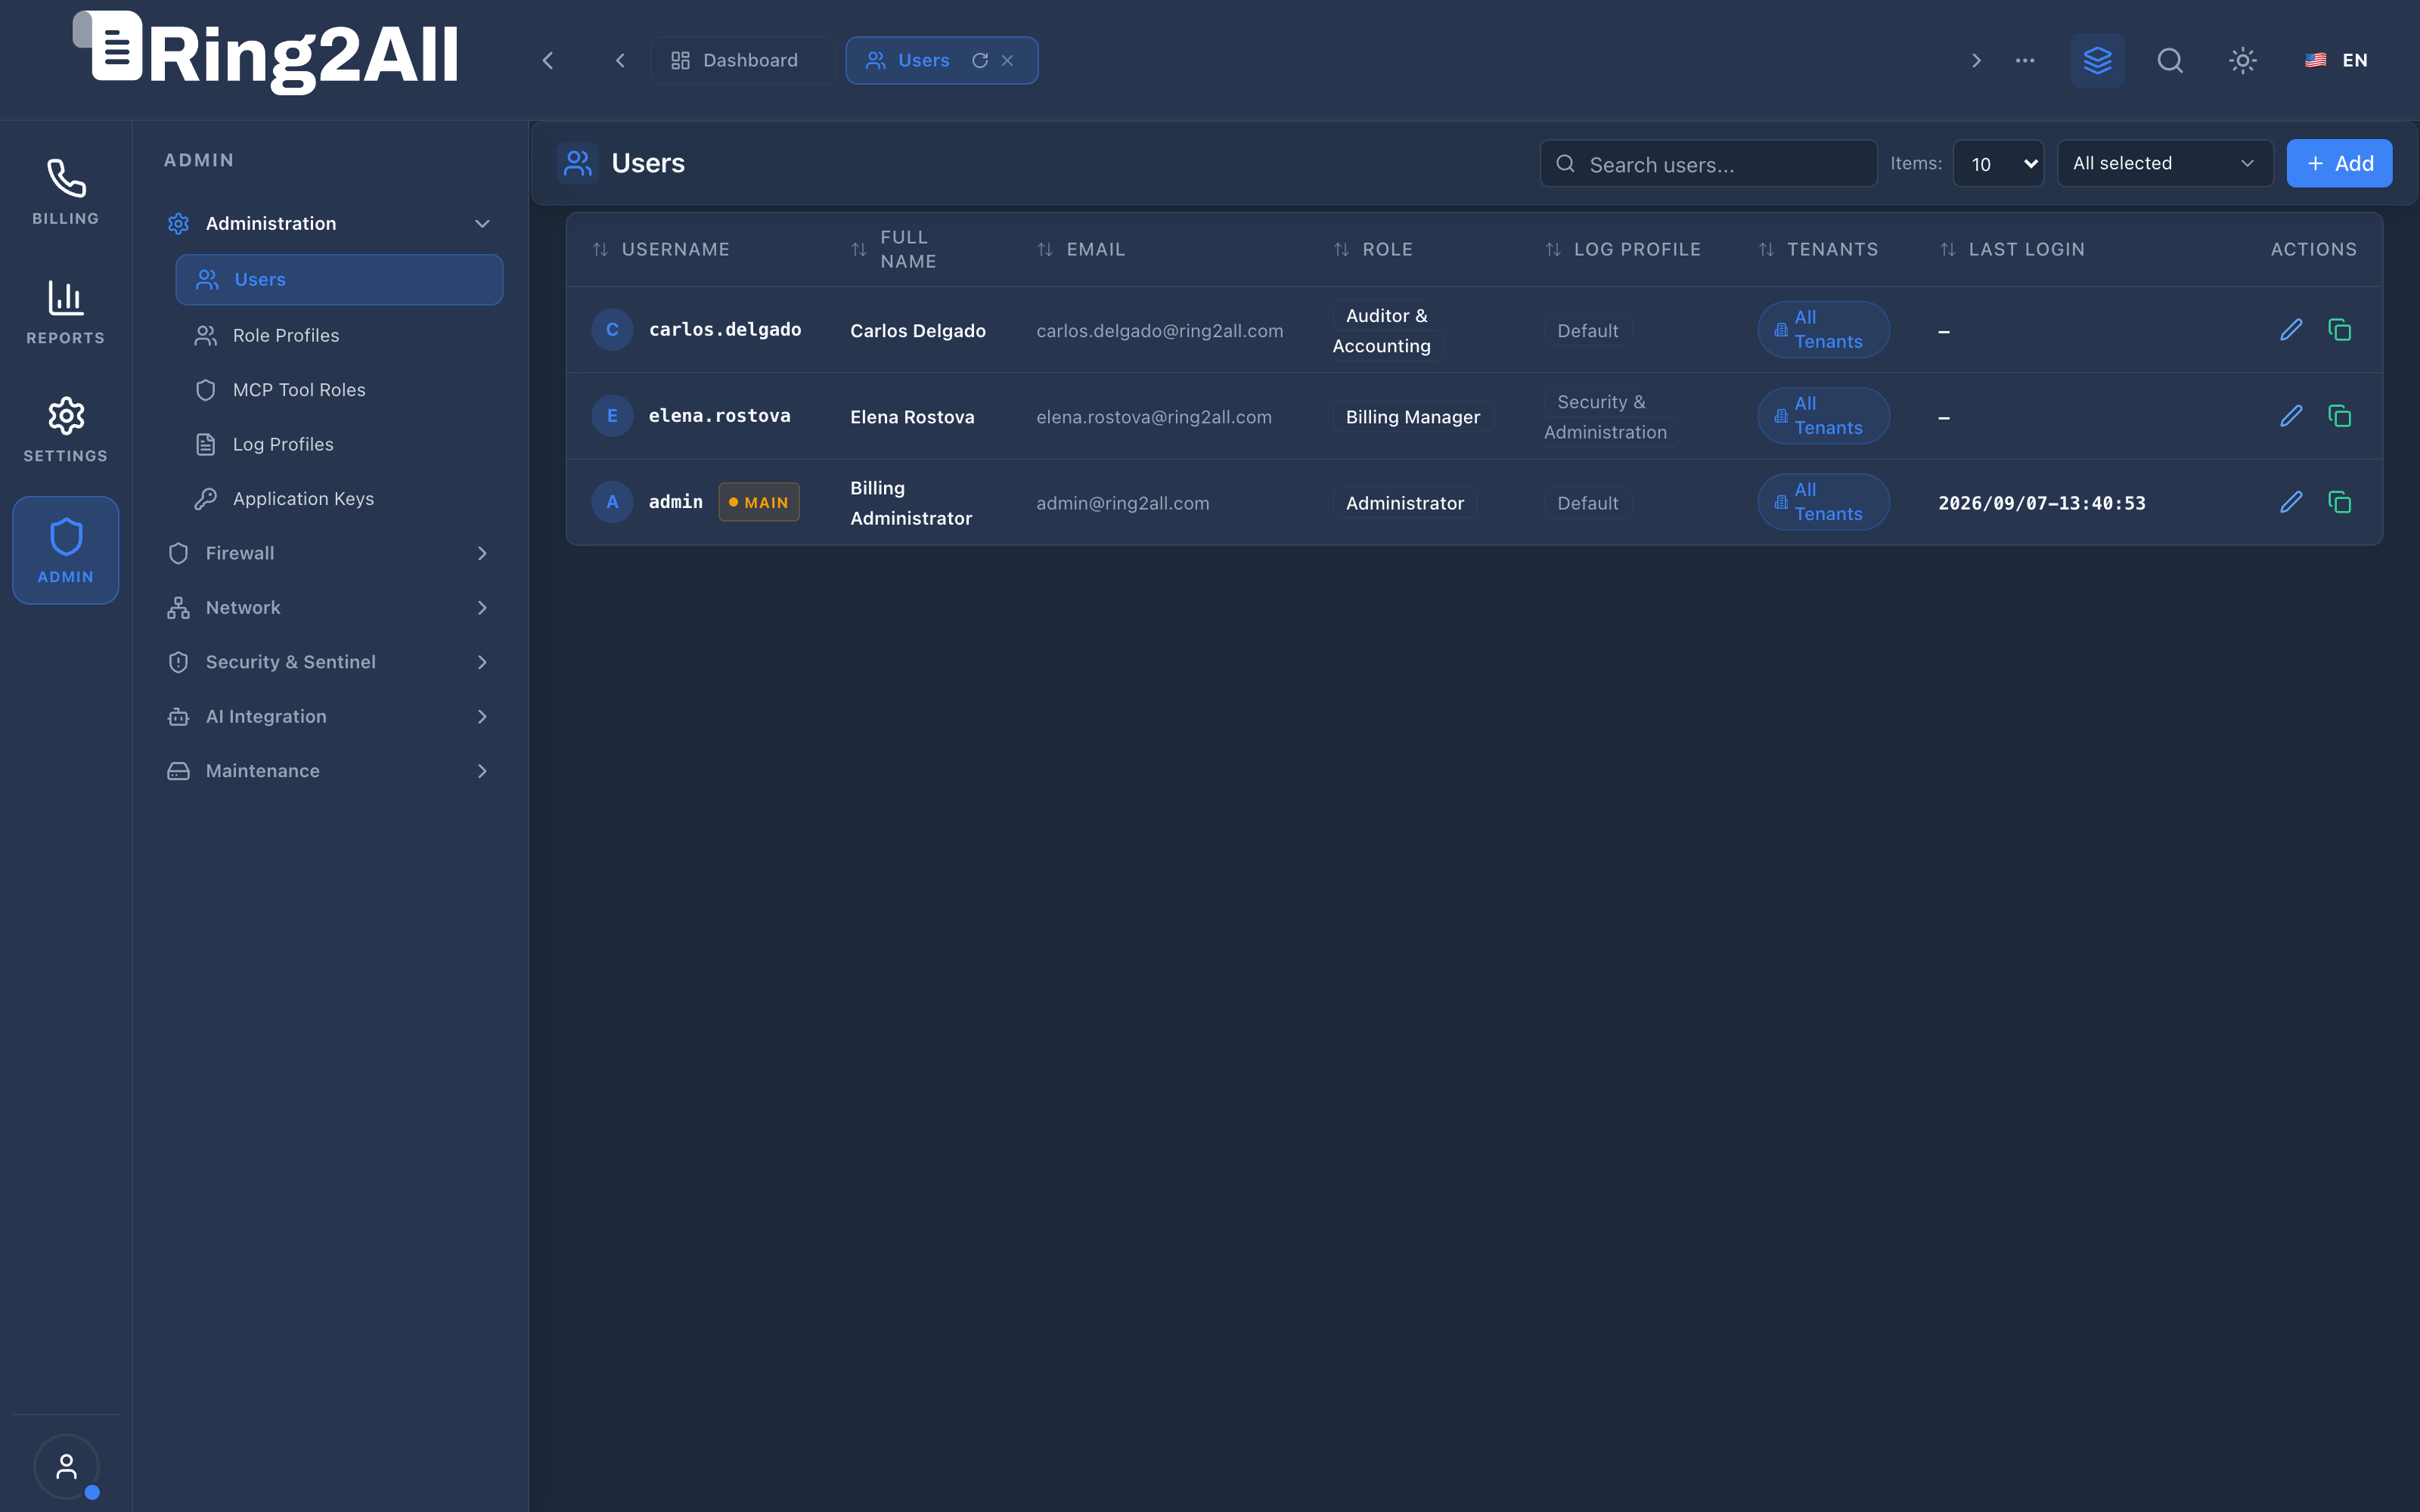The height and width of the screenshot is (1512, 2420).
Task: Open Application Keys menu item
Action: [339, 499]
